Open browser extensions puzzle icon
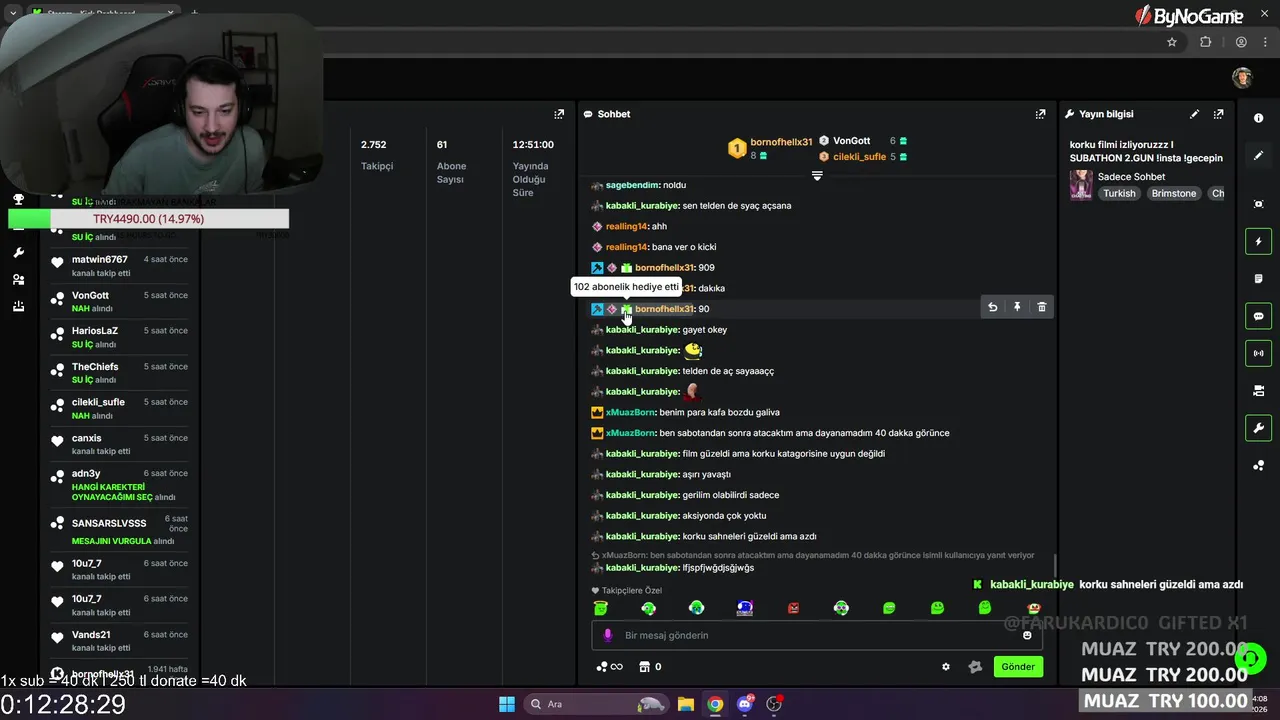 (x=1205, y=42)
